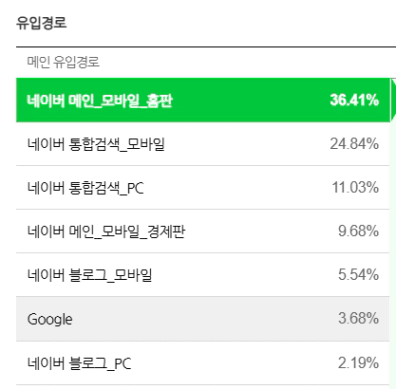This screenshot has width=396, height=389.
Task: Select 네이버 통합검색_PC row
Action: pyautogui.click(x=203, y=188)
